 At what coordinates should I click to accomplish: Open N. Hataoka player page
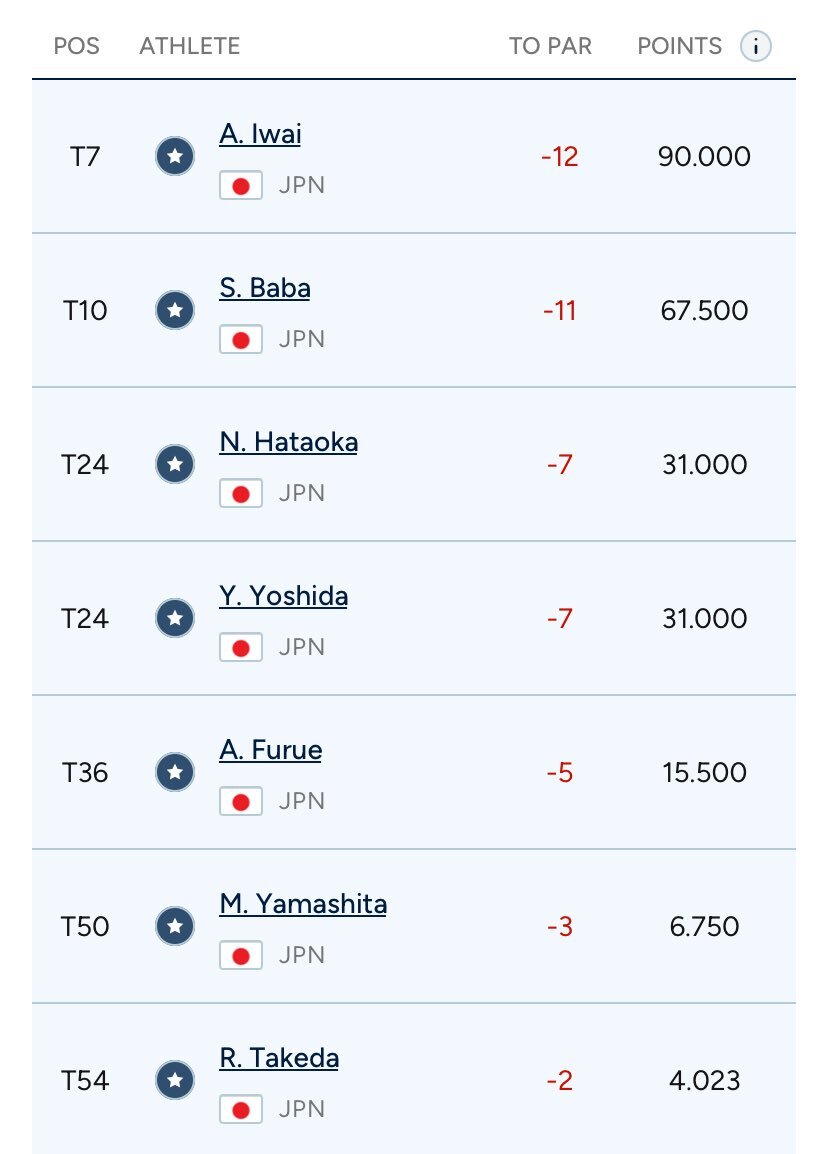289,442
